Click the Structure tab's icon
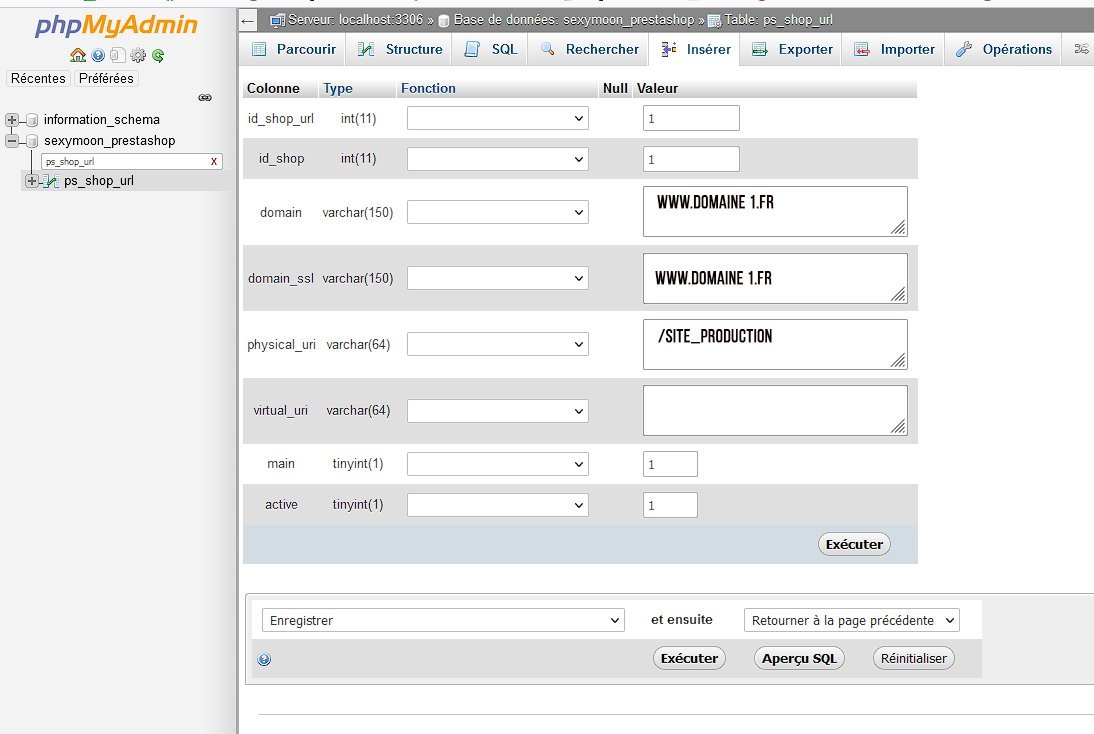 (366, 49)
